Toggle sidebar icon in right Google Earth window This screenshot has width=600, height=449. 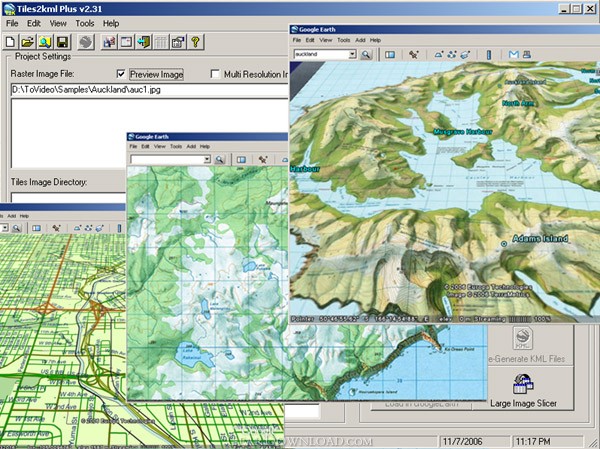(390, 54)
